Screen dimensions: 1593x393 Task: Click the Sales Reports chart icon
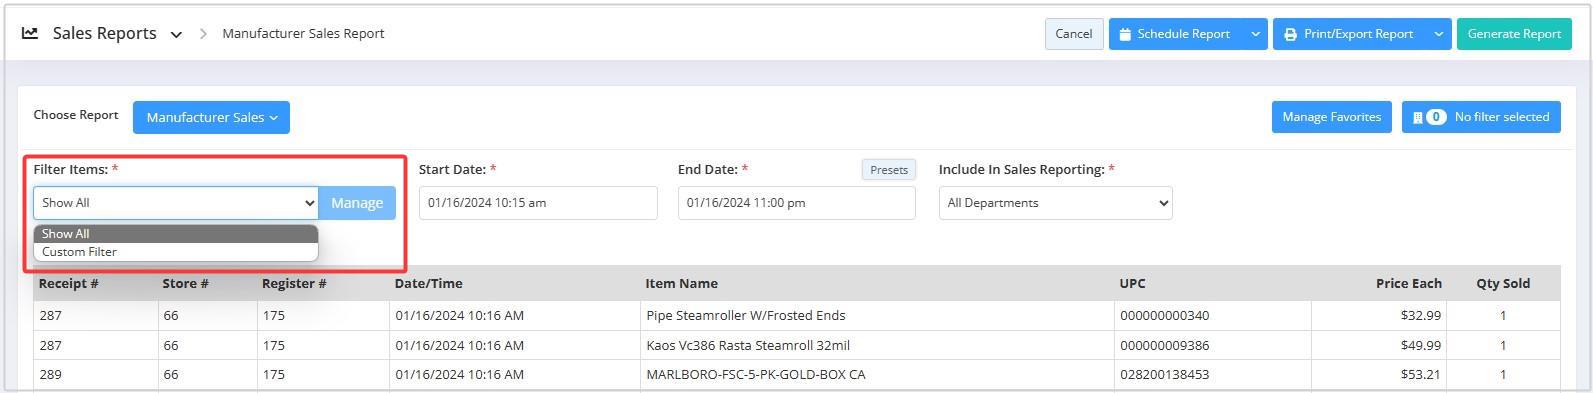[30, 33]
